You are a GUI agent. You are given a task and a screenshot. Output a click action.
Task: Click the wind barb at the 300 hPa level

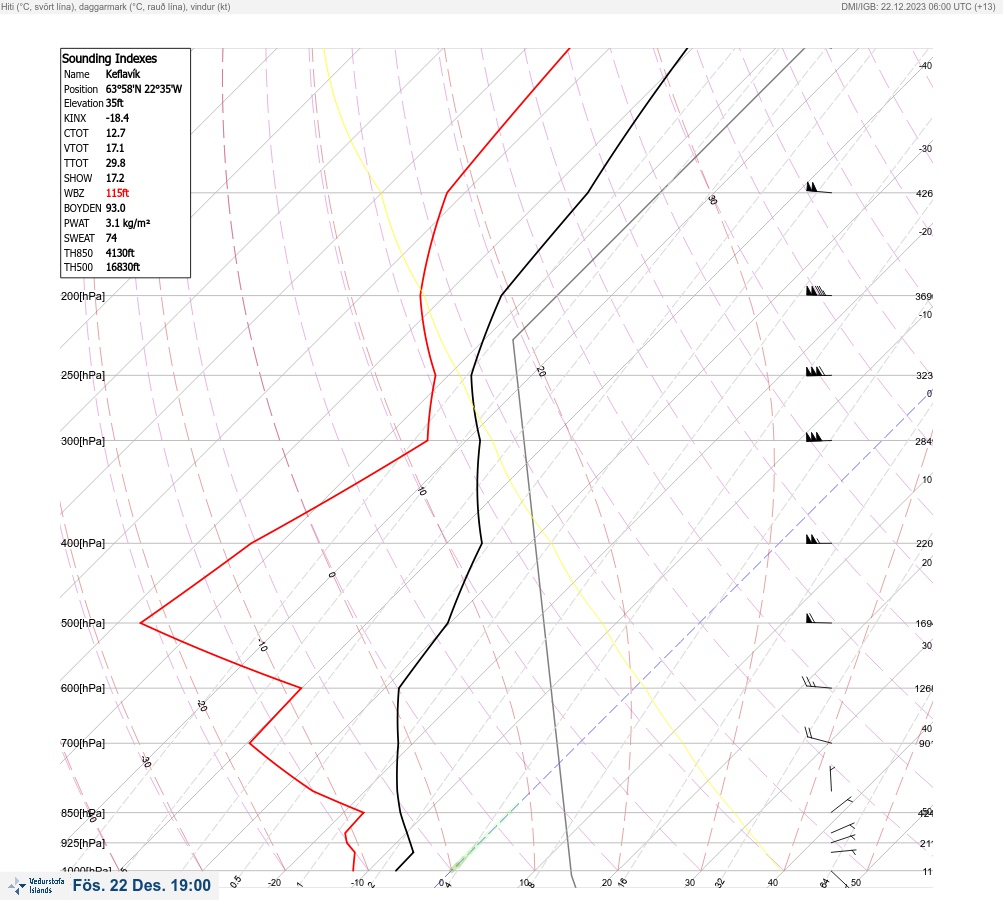818,437
